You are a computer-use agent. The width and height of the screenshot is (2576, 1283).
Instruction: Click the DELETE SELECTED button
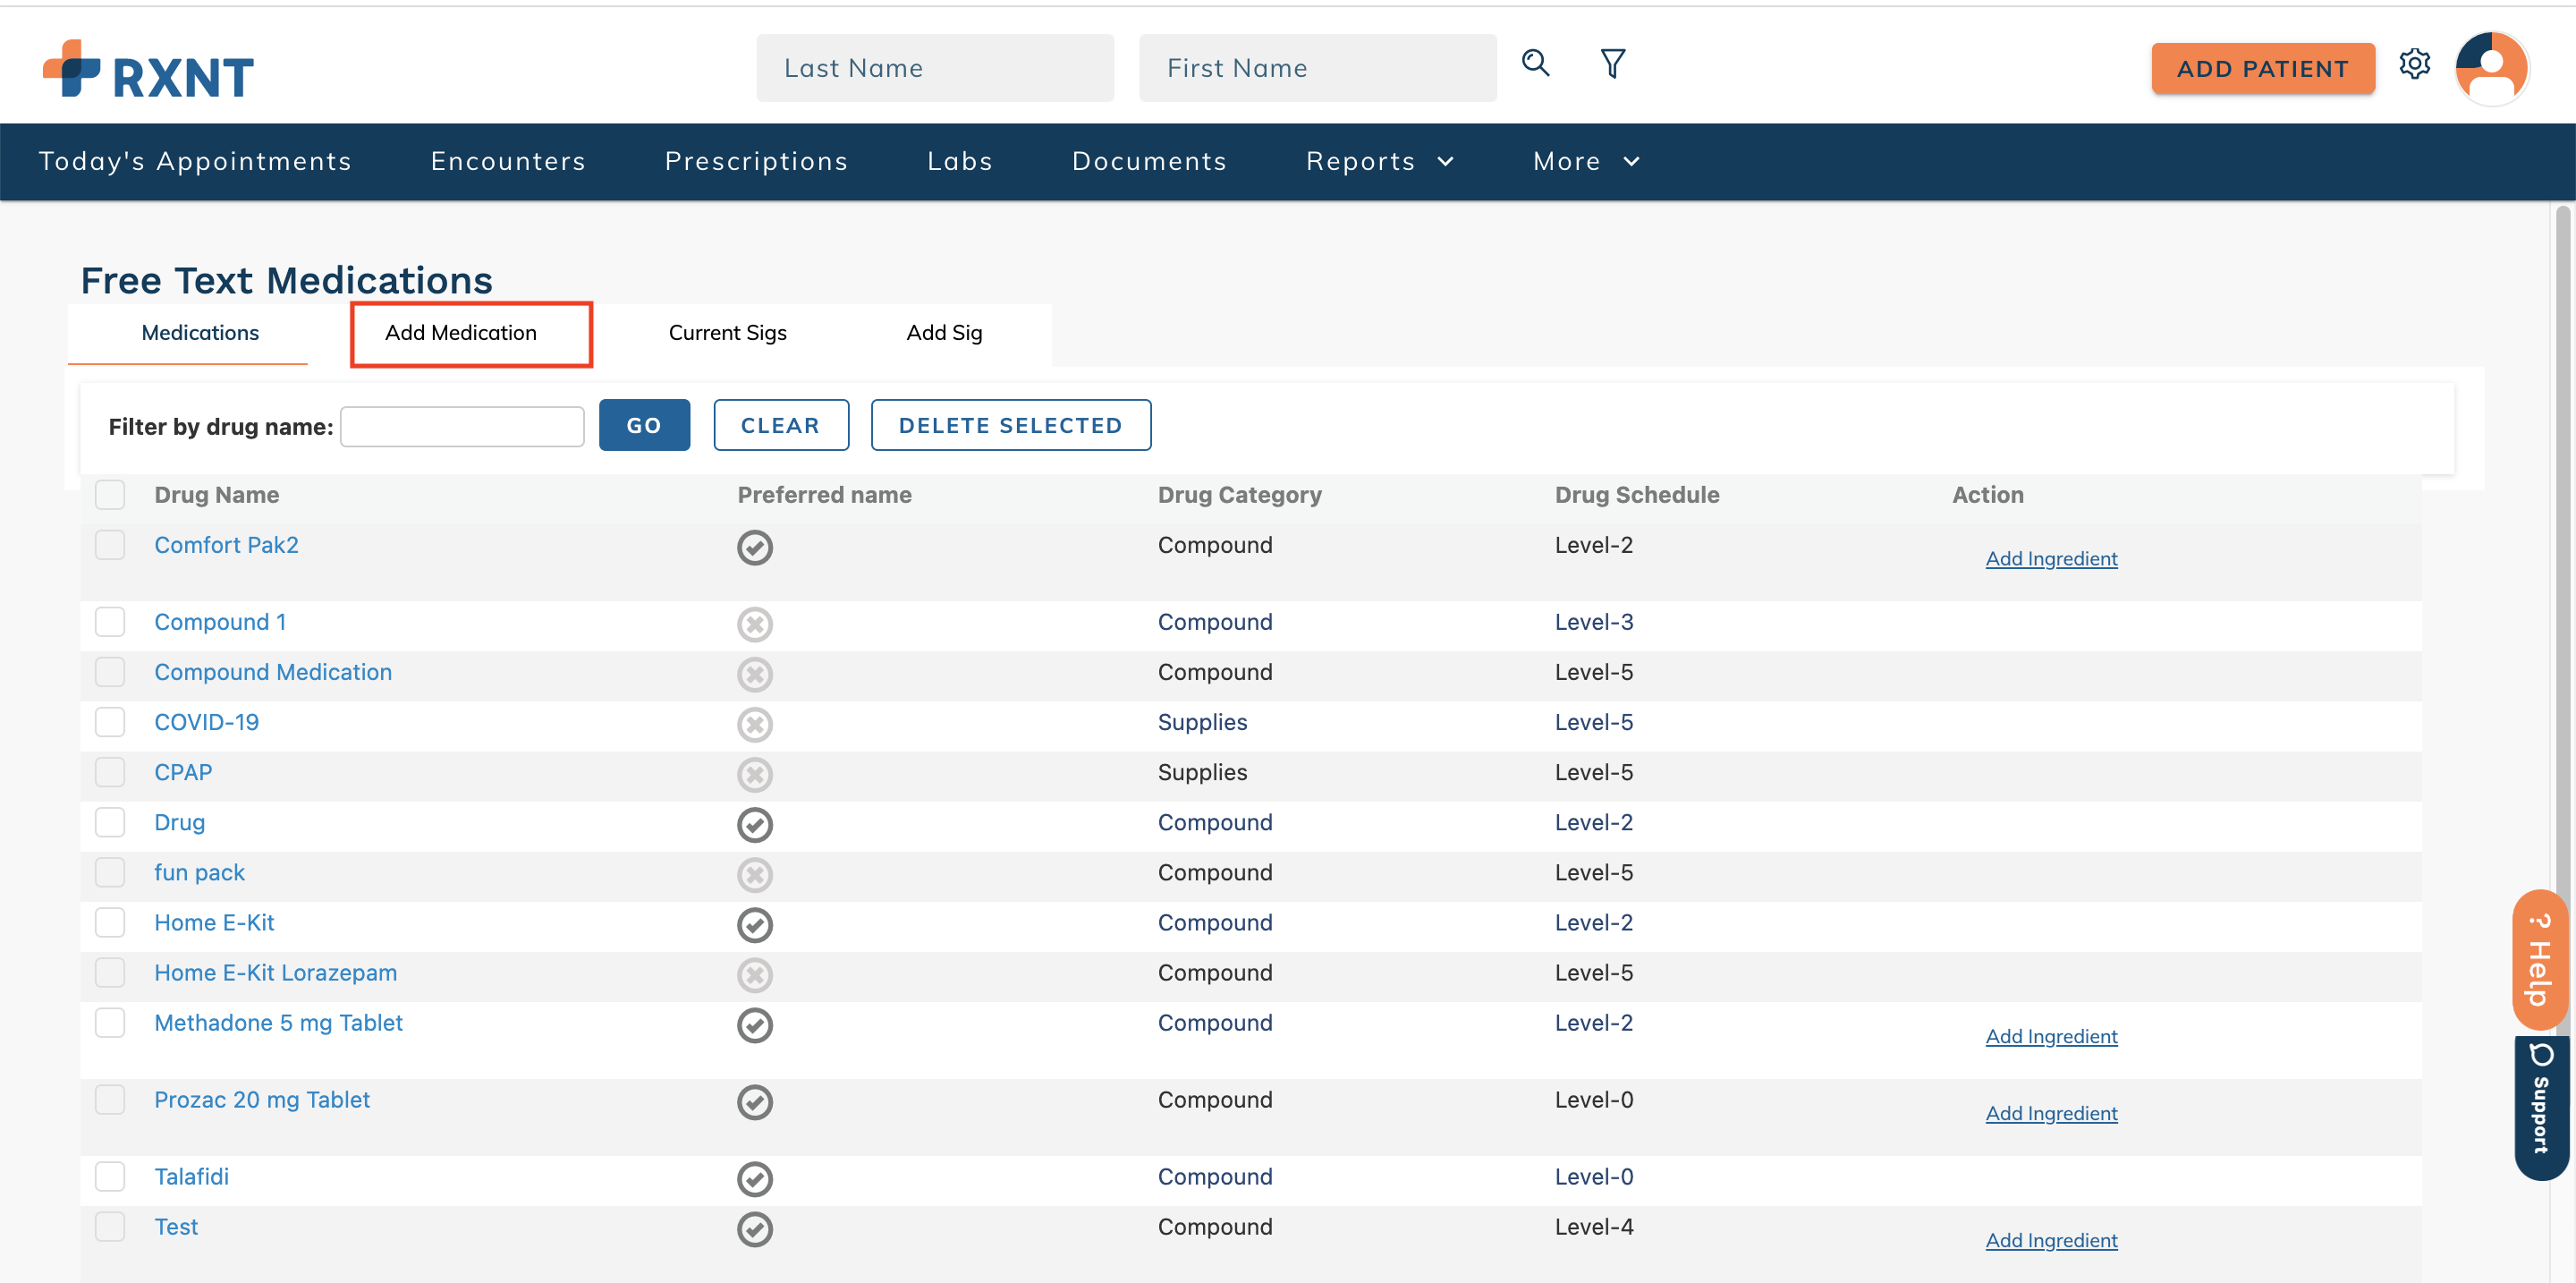click(1010, 425)
